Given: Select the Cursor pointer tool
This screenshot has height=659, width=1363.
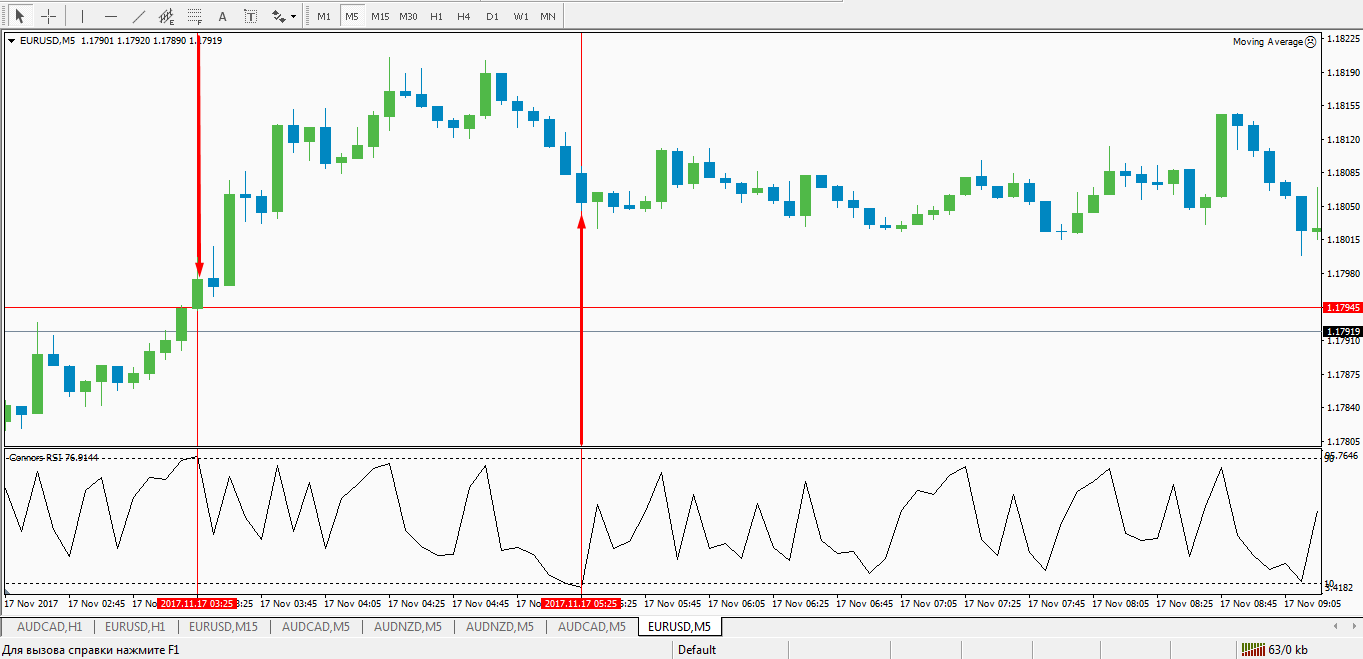Looking at the screenshot, I should coord(19,16).
